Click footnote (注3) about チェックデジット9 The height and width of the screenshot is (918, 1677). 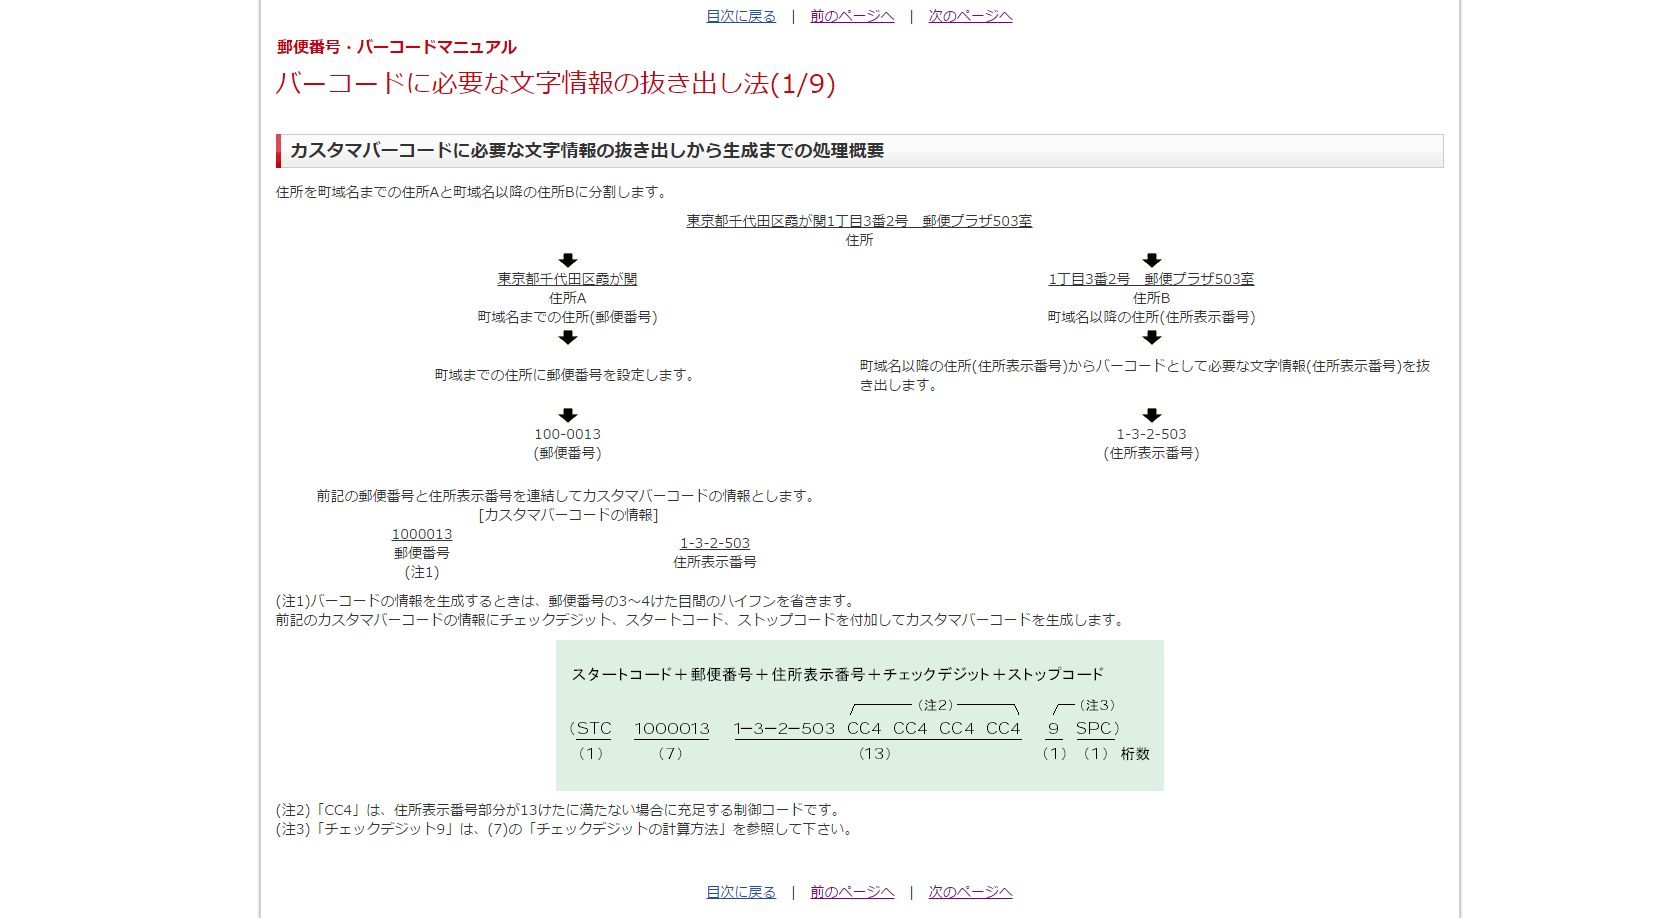(567, 829)
